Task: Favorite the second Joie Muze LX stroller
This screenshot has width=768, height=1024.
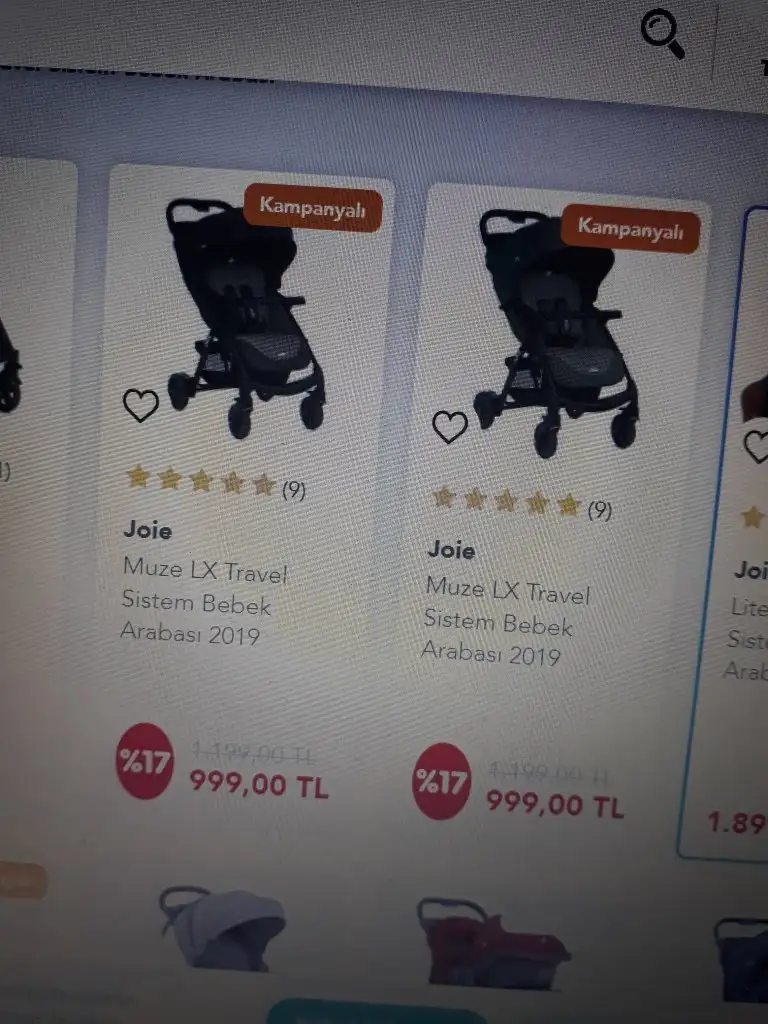Action: 450,426
